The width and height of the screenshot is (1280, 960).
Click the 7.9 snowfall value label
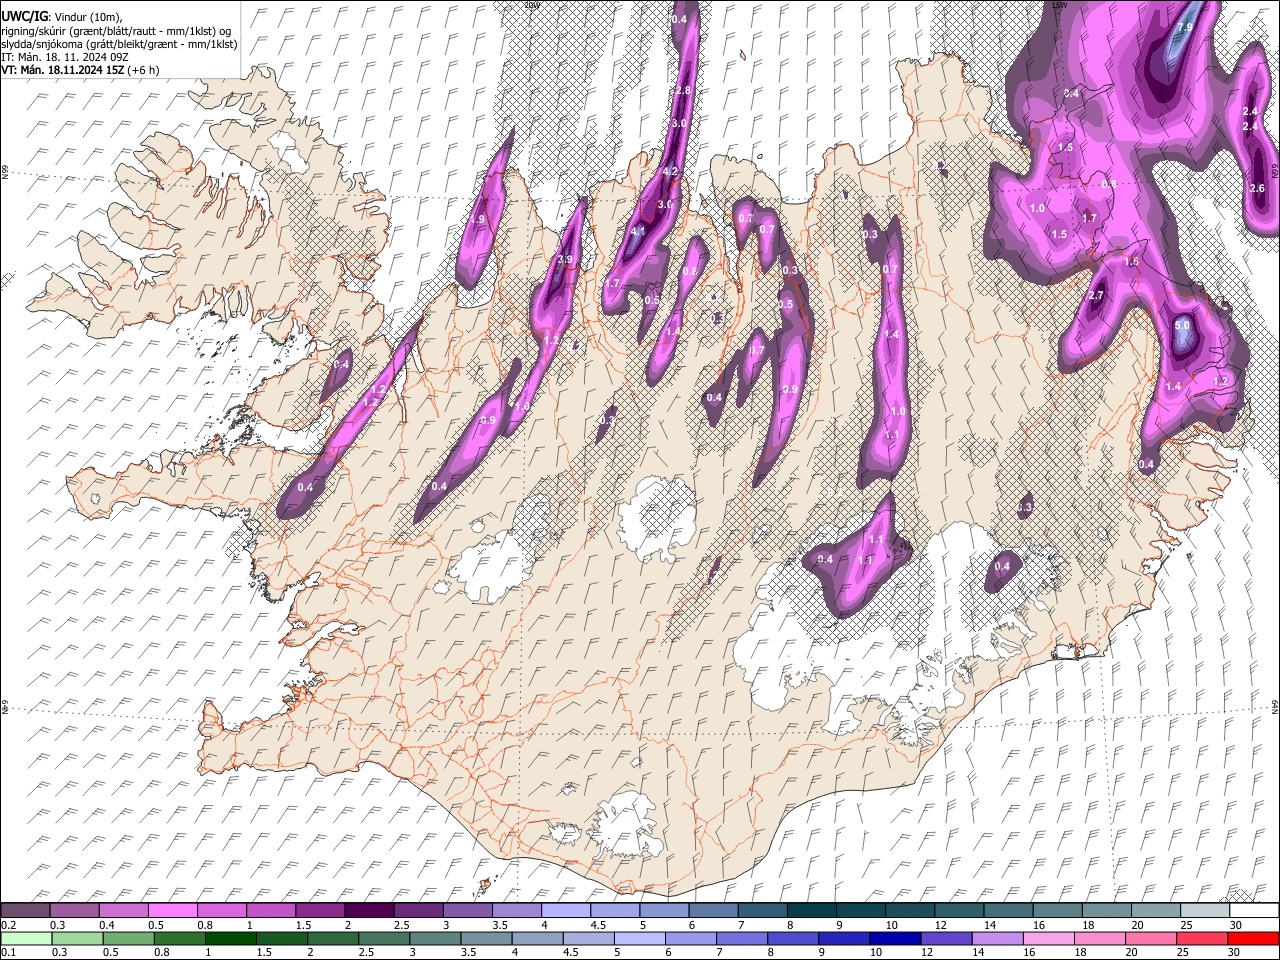[x=1186, y=27]
